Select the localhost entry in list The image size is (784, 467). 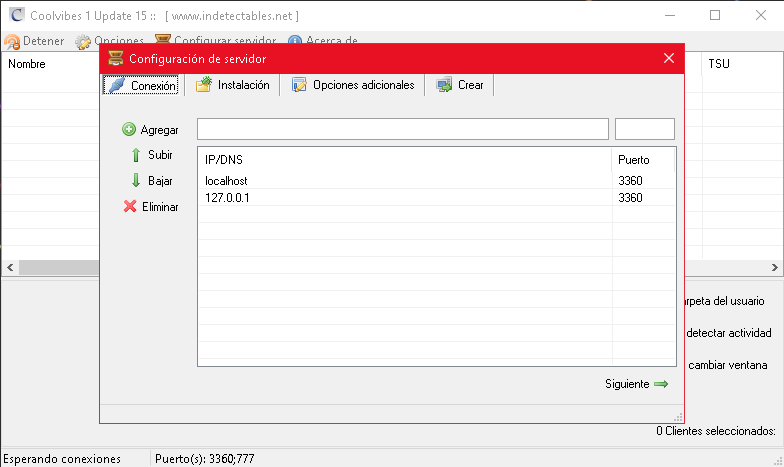click(x=226, y=181)
